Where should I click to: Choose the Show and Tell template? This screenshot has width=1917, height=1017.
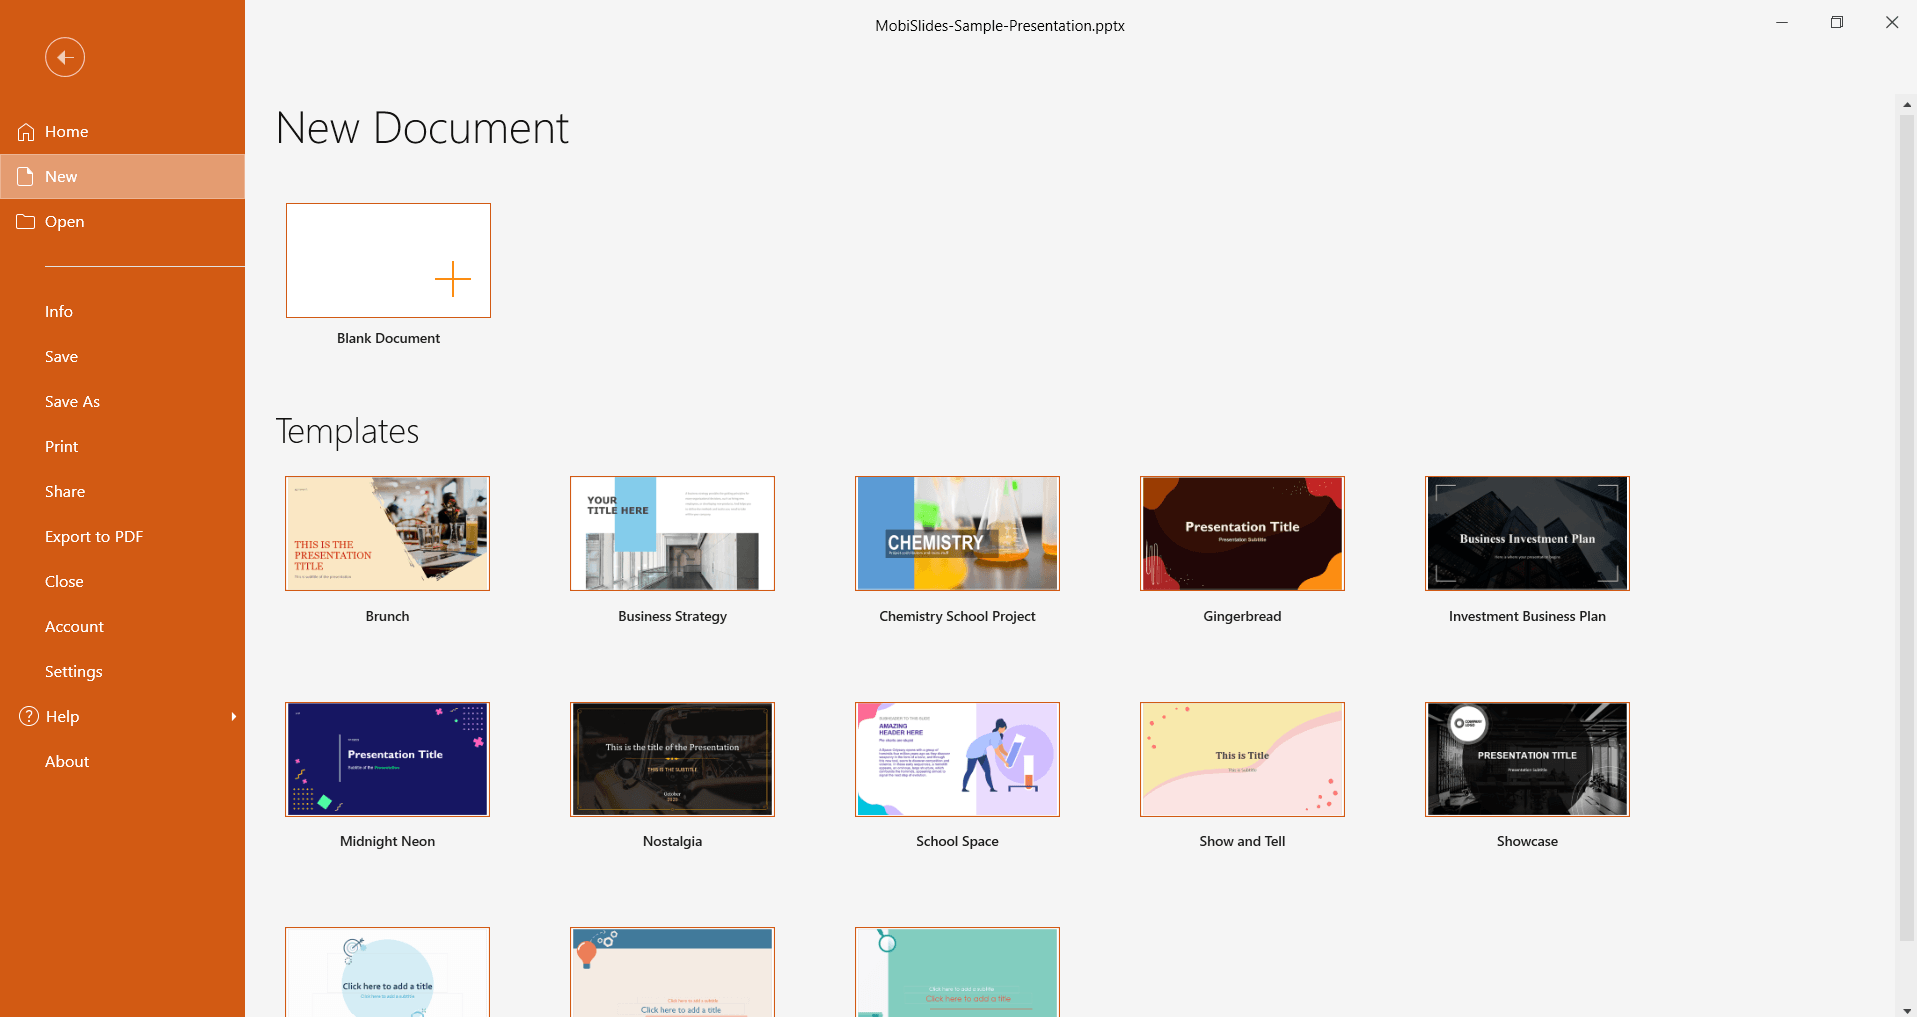pos(1243,760)
